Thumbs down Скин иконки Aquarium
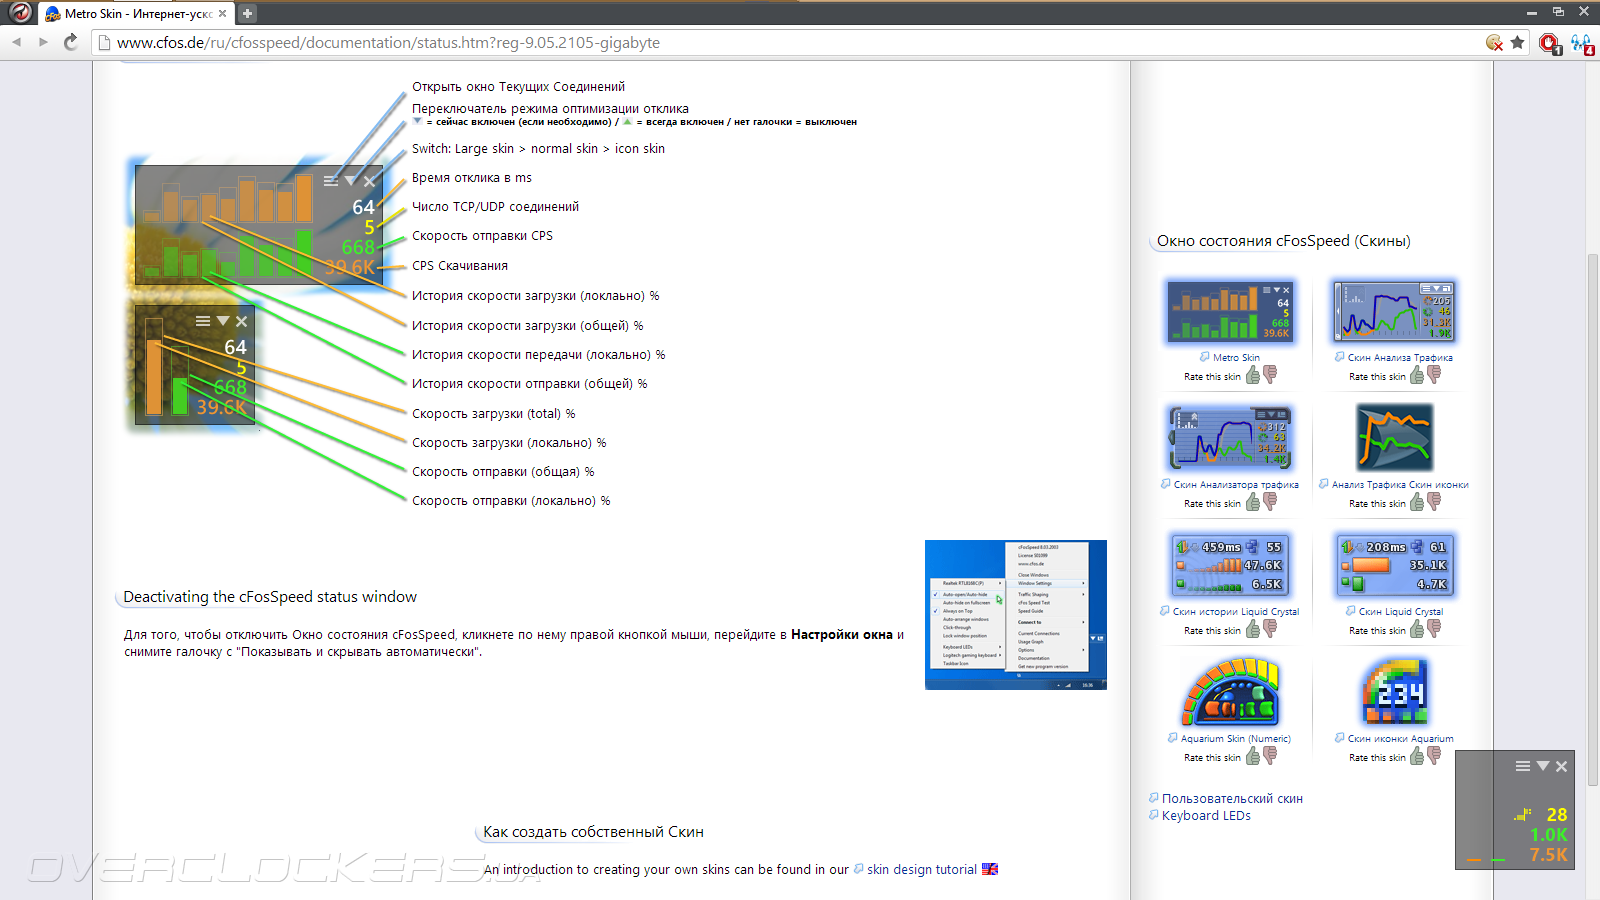The width and height of the screenshot is (1600, 900). tap(1434, 756)
